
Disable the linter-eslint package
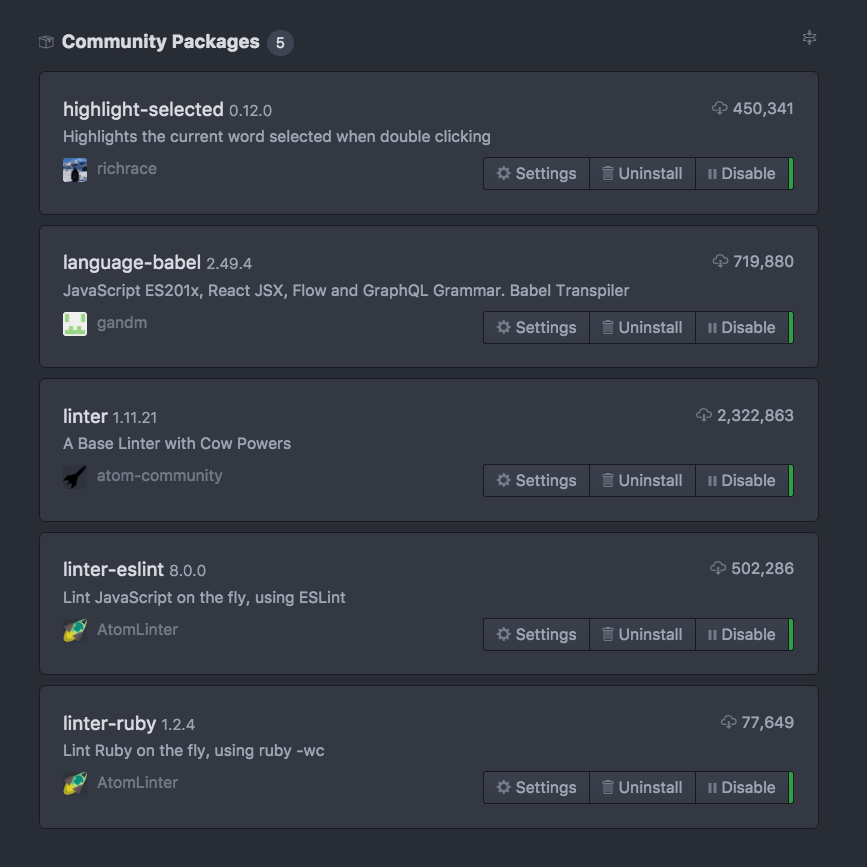741,634
